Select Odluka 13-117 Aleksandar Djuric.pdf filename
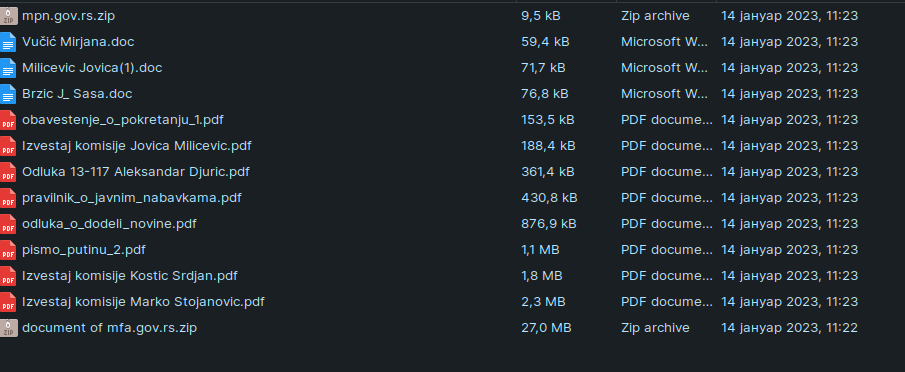The image size is (905, 372). click(x=136, y=172)
